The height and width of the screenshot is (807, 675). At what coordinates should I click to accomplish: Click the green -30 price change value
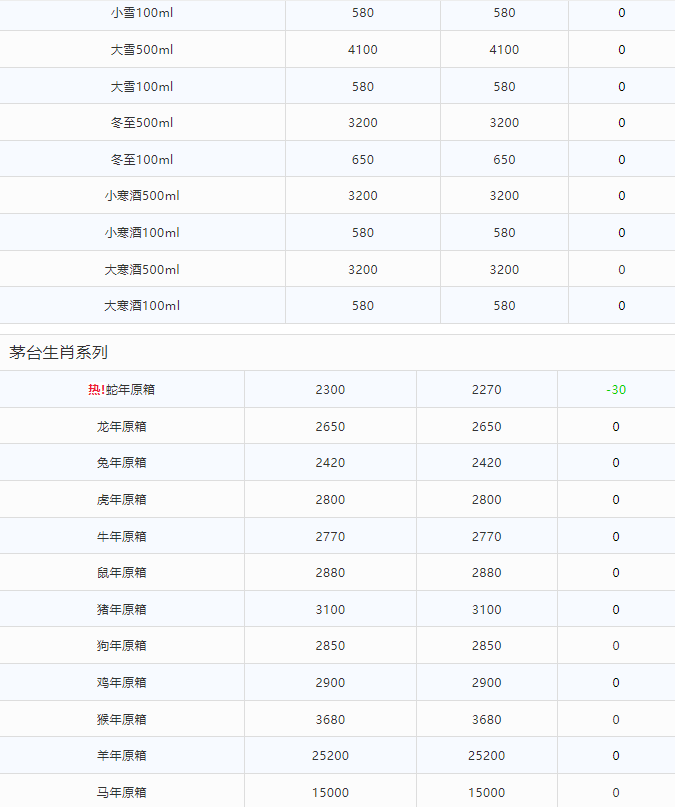[x=615, y=390]
